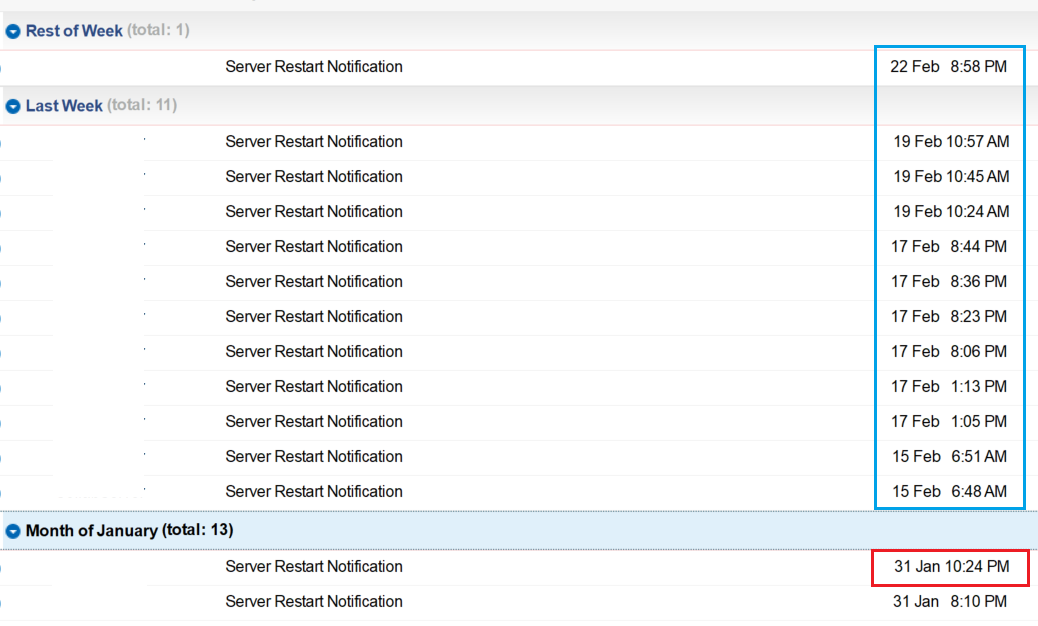Click the 22 Feb 8:58 PM timestamp
The height and width of the screenshot is (626, 1038).
tap(949, 67)
